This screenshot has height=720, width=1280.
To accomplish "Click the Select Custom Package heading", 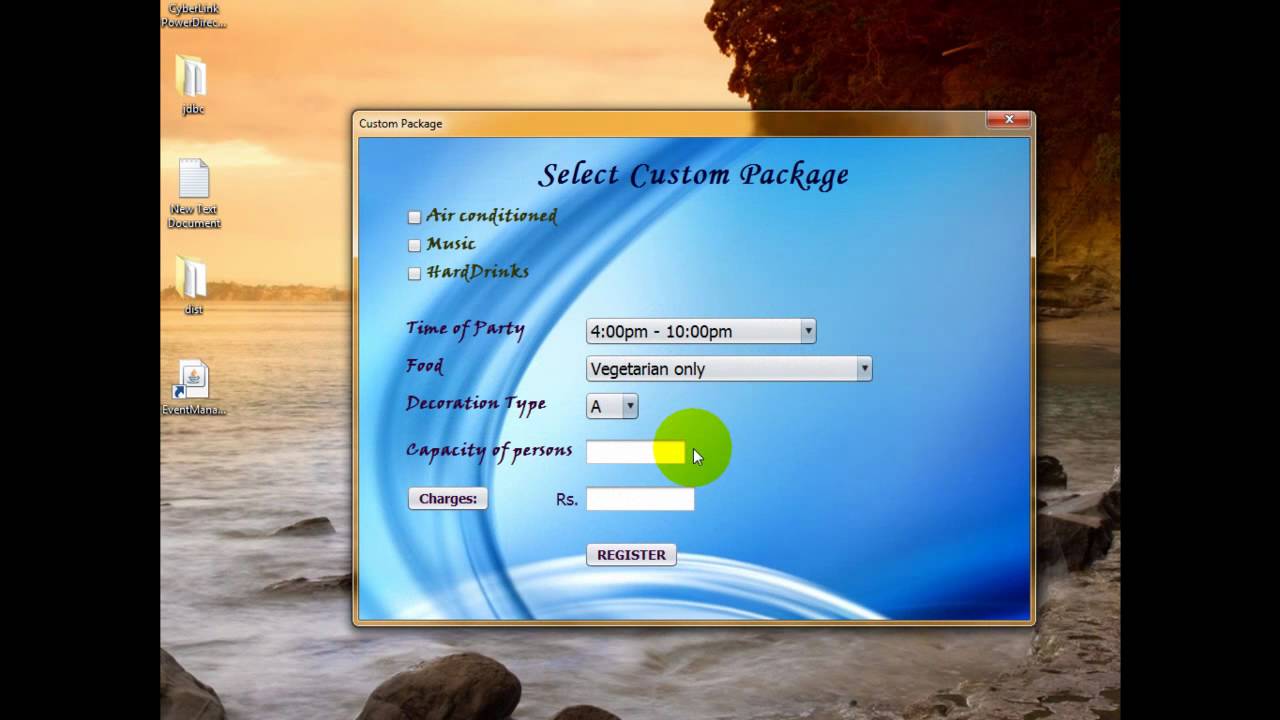I will [x=693, y=175].
